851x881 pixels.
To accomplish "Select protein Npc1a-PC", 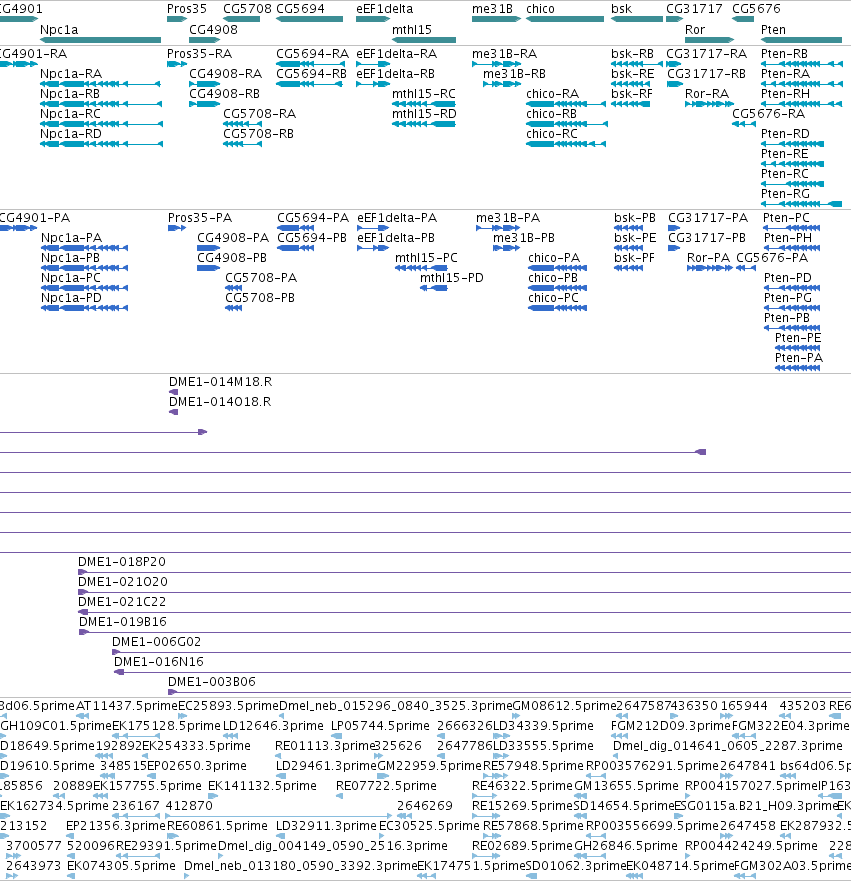I will tap(84, 288).
